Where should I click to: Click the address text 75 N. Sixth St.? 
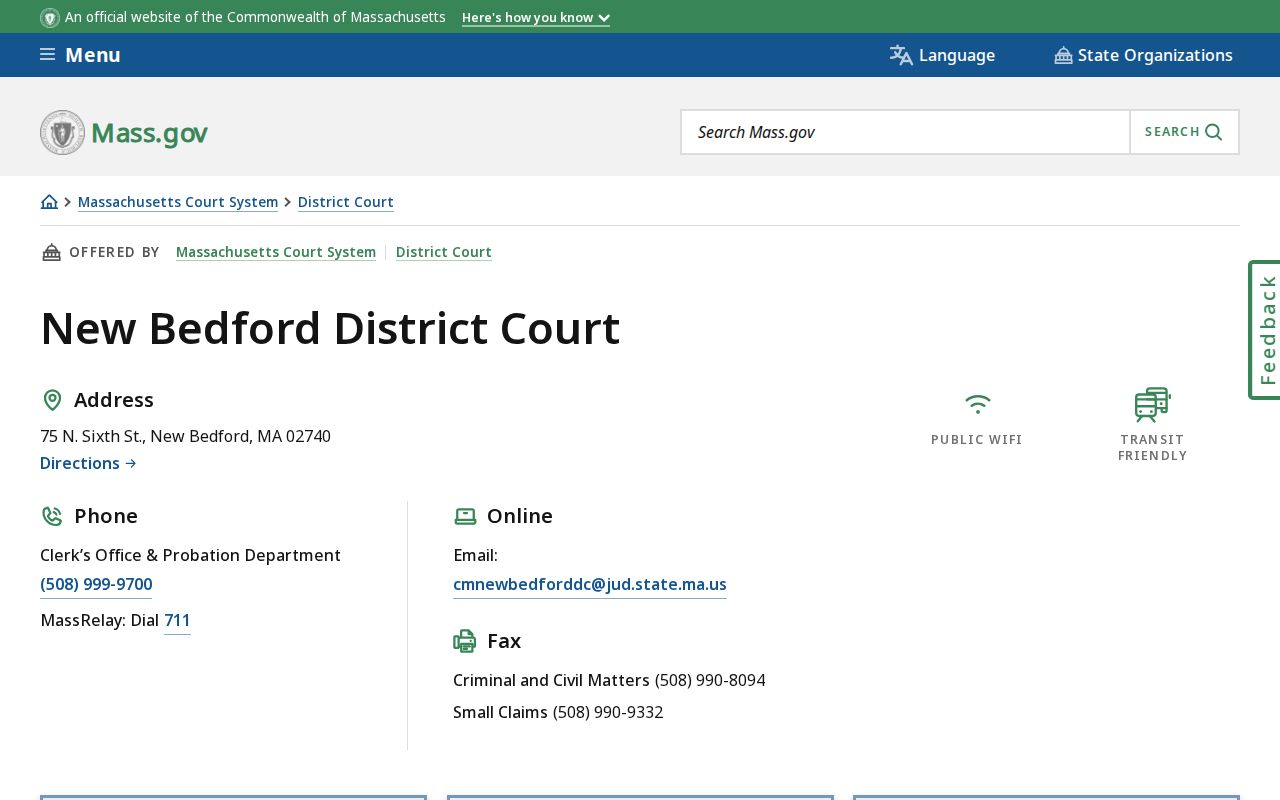click(x=185, y=436)
